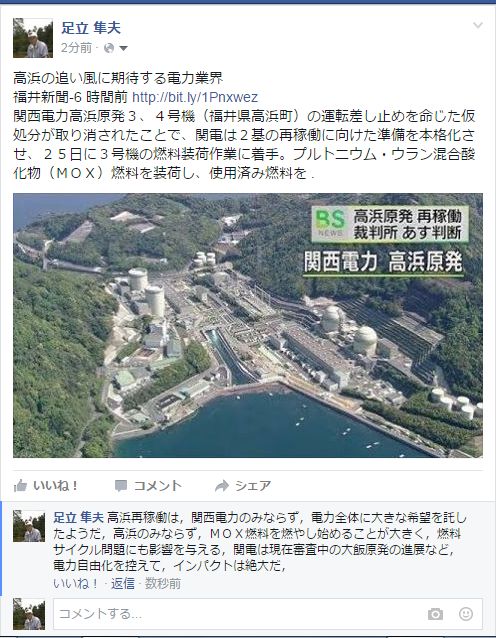496x638 pixels.
Task: Click the 2分前 post timestamp
Action: pos(76,48)
